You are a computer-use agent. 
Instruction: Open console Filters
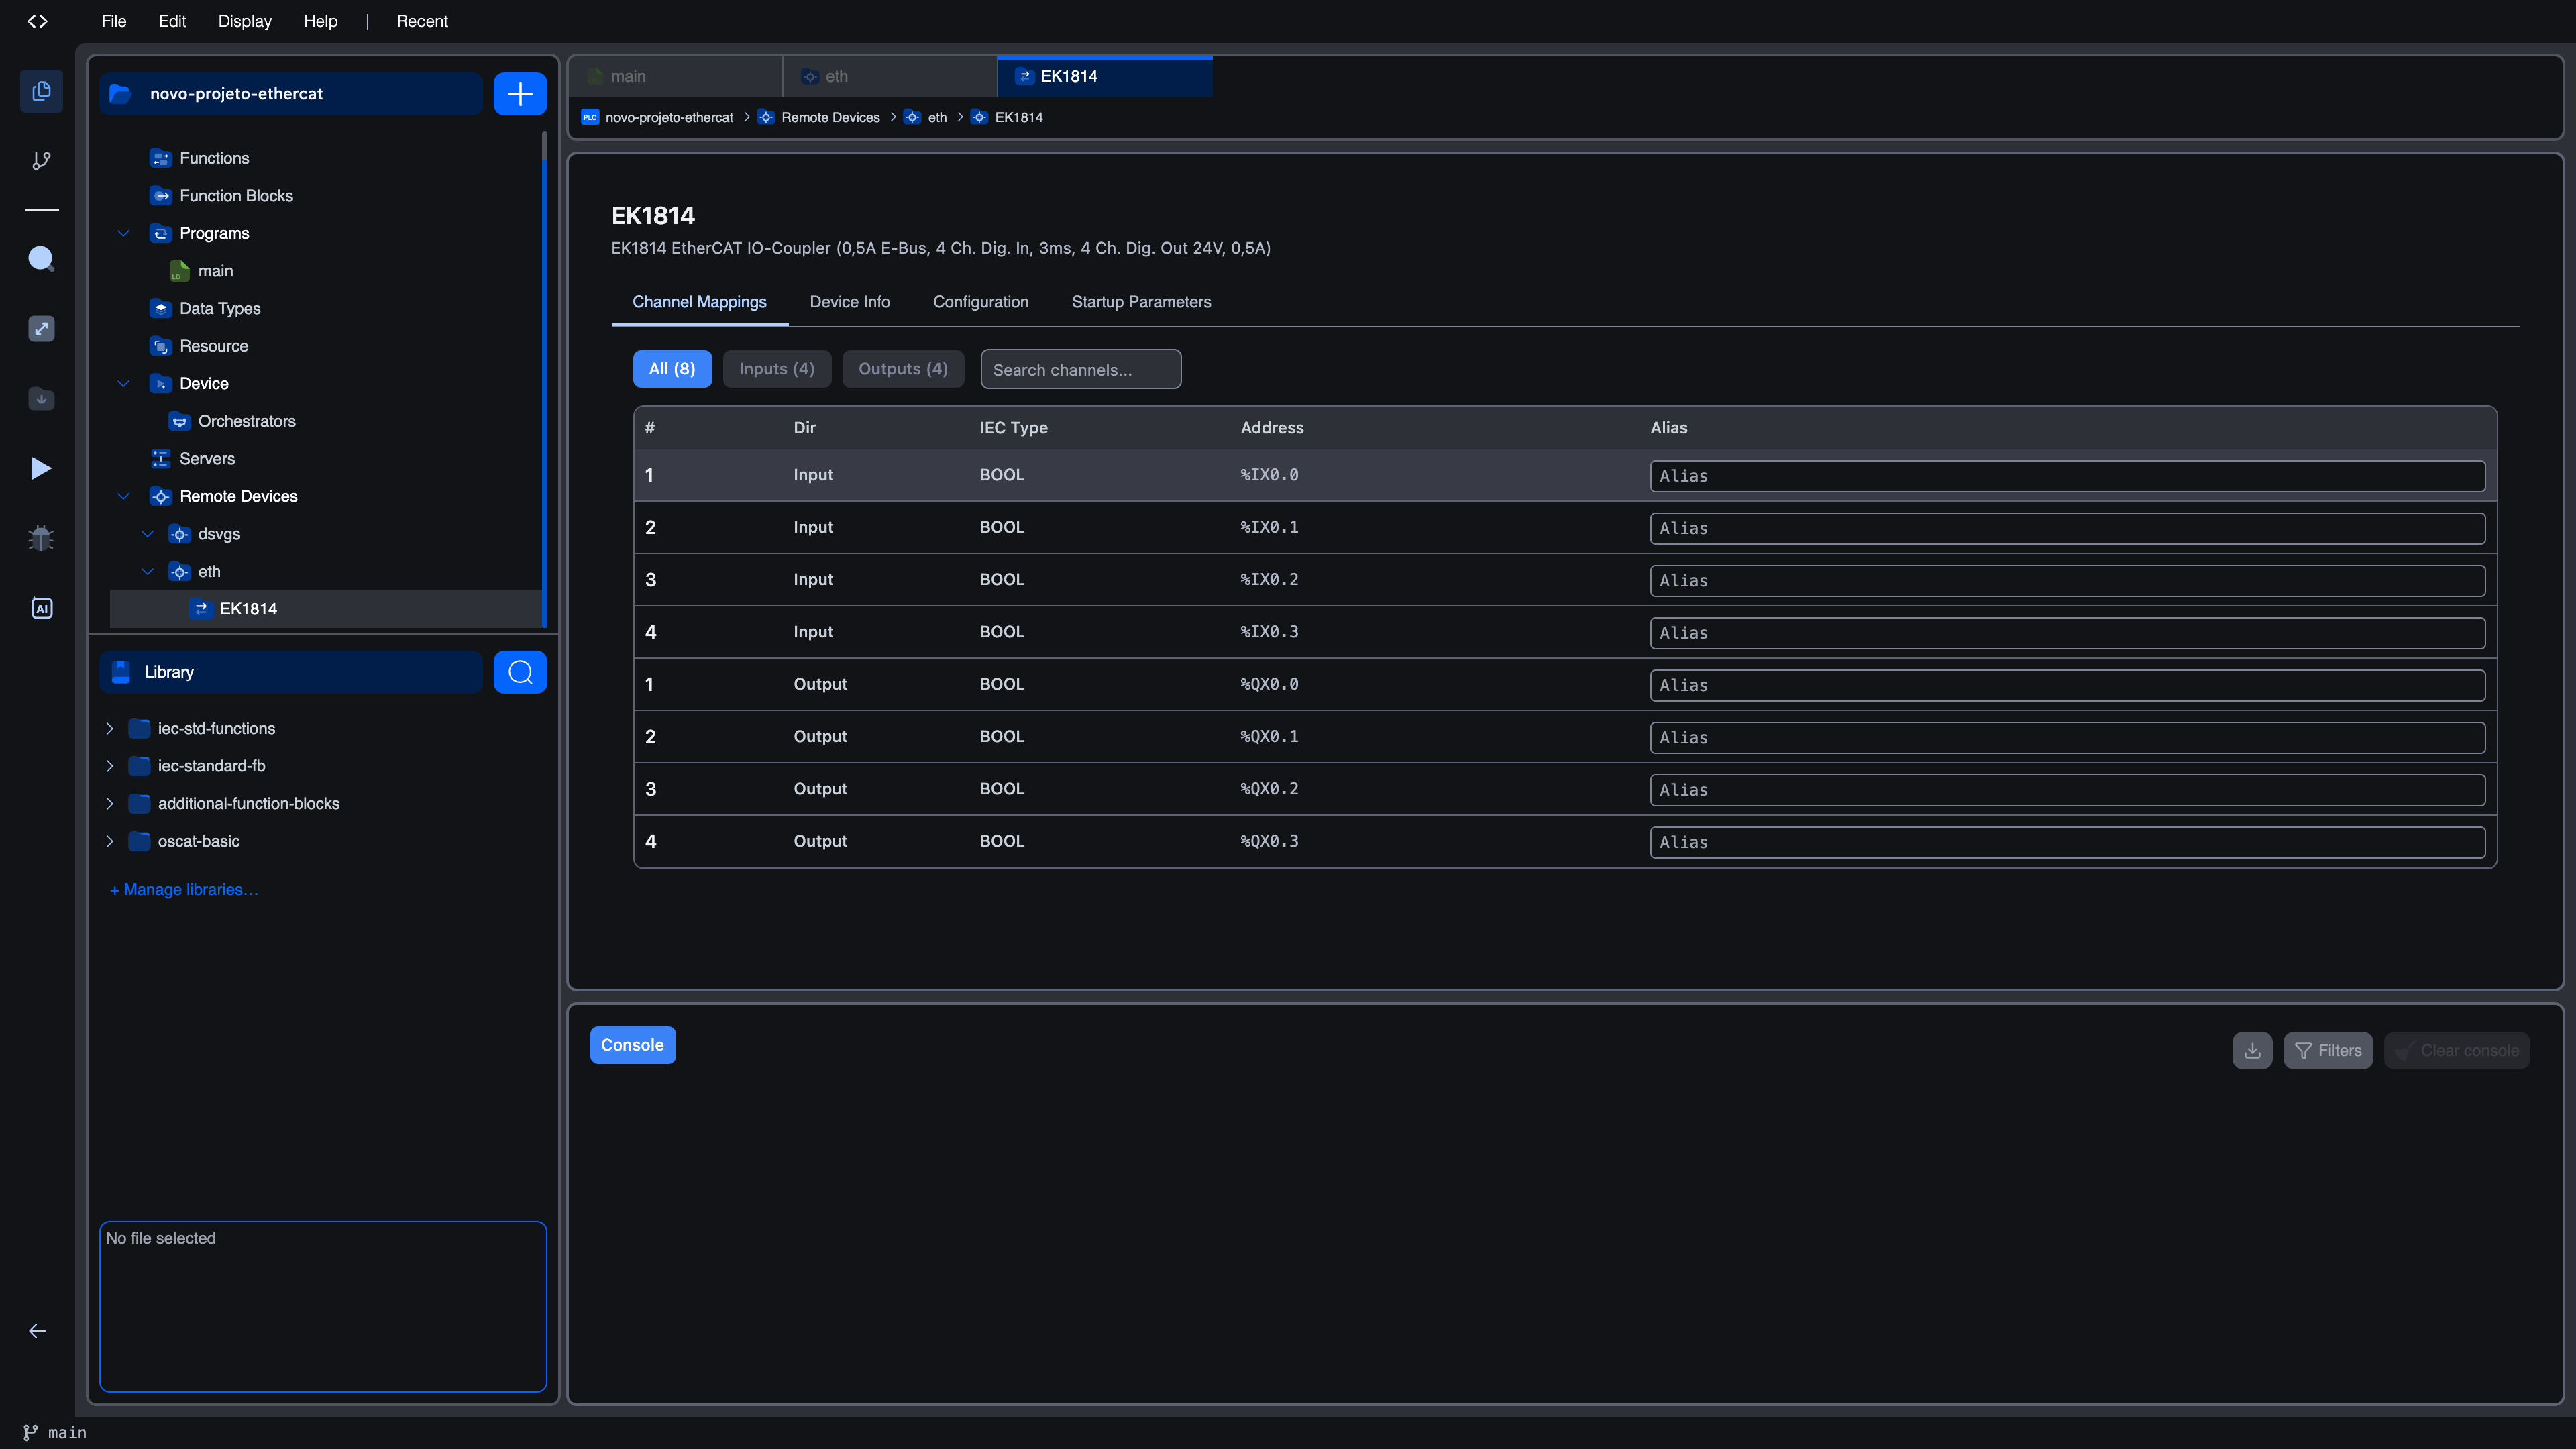[x=2327, y=1050]
